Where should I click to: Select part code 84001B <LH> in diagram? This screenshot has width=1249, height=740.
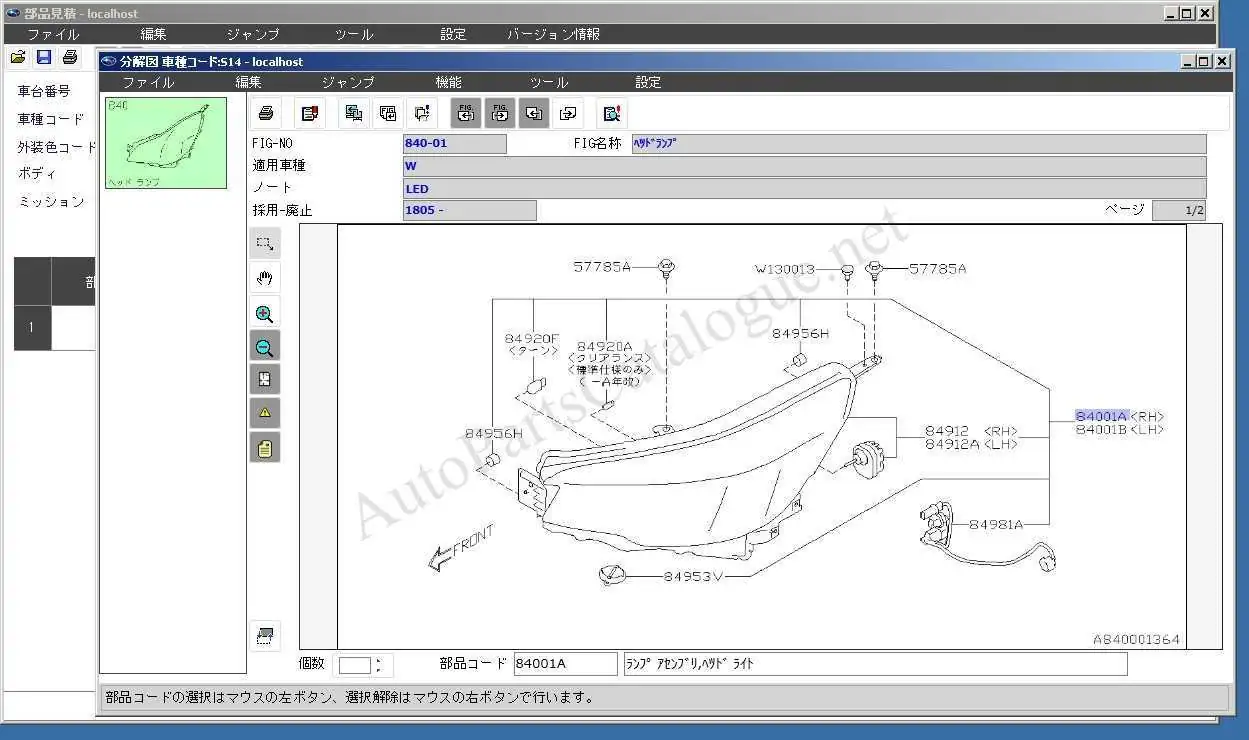click(x=1119, y=429)
